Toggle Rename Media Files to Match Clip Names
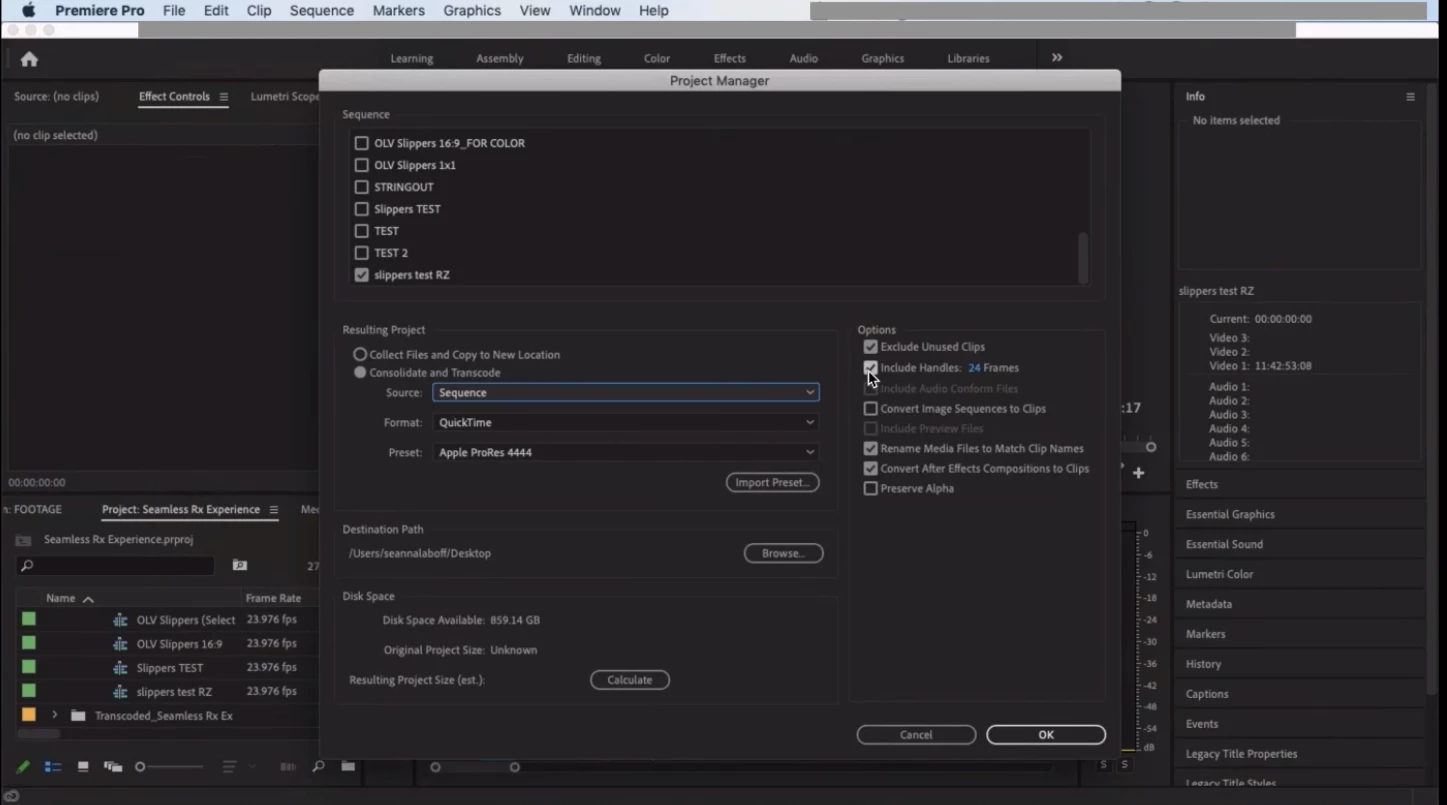Screen dimensions: 1447x805 pyautogui.click(x=870, y=449)
